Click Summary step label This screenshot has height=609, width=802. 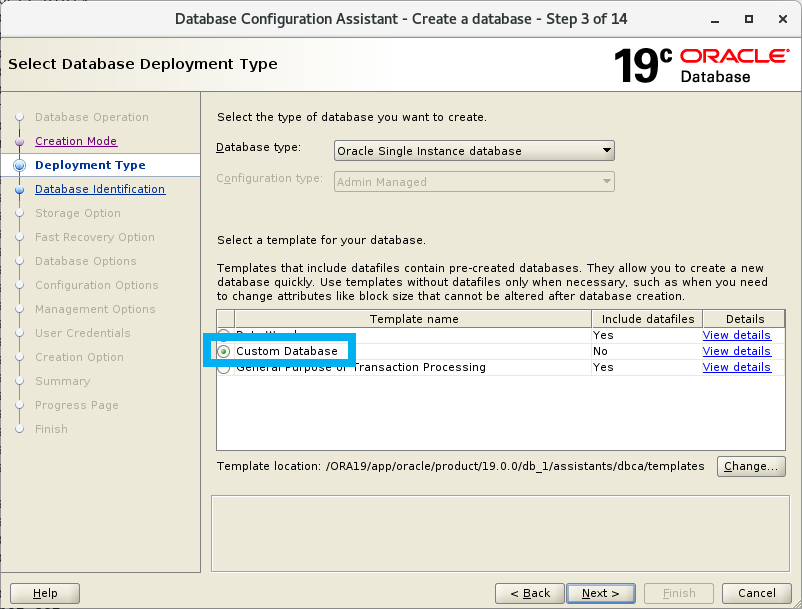pyautogui.click(x=62, y=381)
